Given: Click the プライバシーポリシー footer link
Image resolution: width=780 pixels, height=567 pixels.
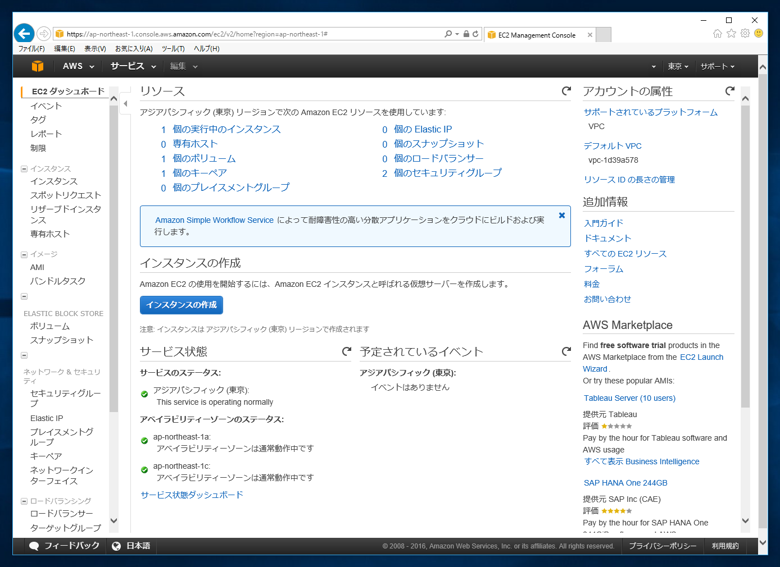Looking at the screenshot, I should pos(663,546).
